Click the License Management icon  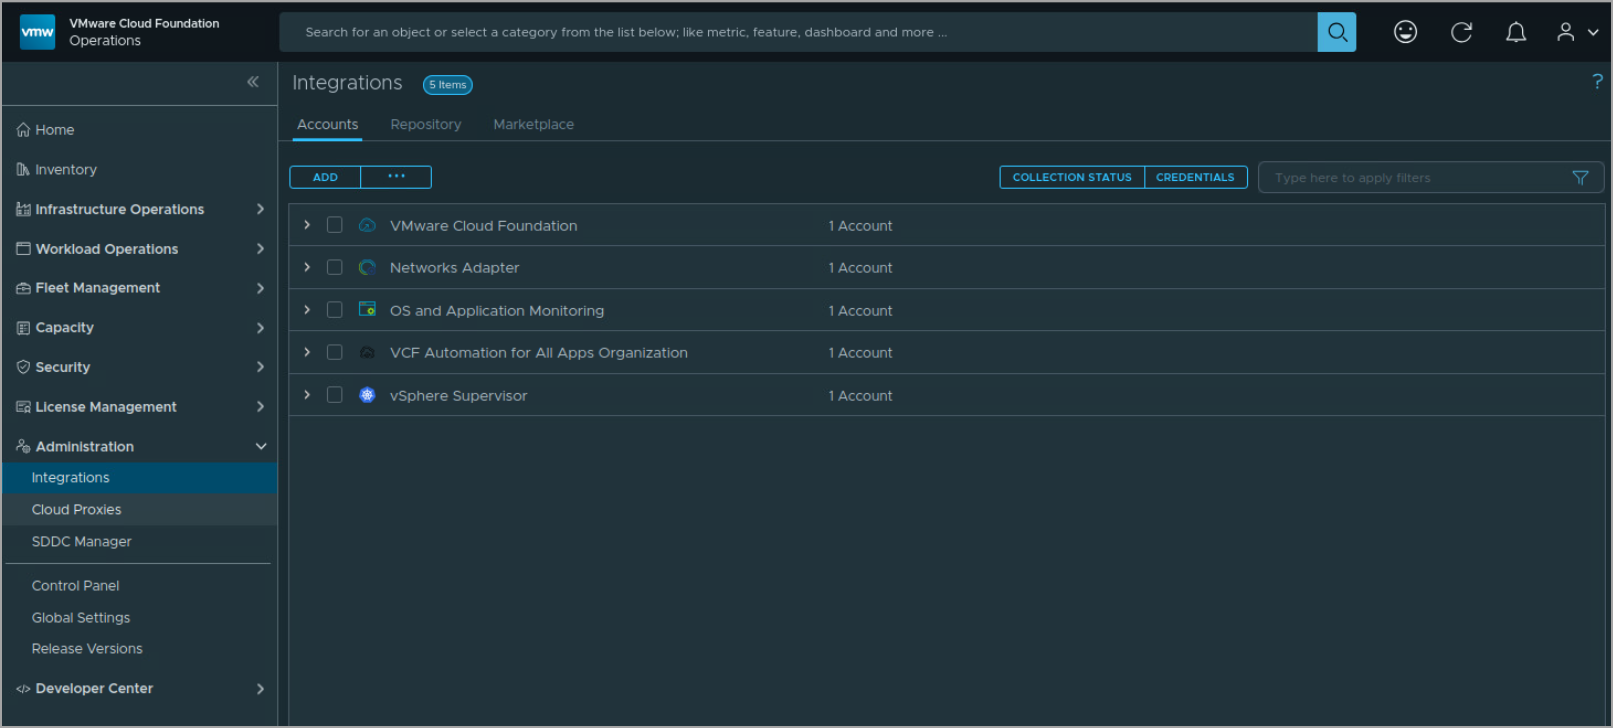click(x=23, y=407)
